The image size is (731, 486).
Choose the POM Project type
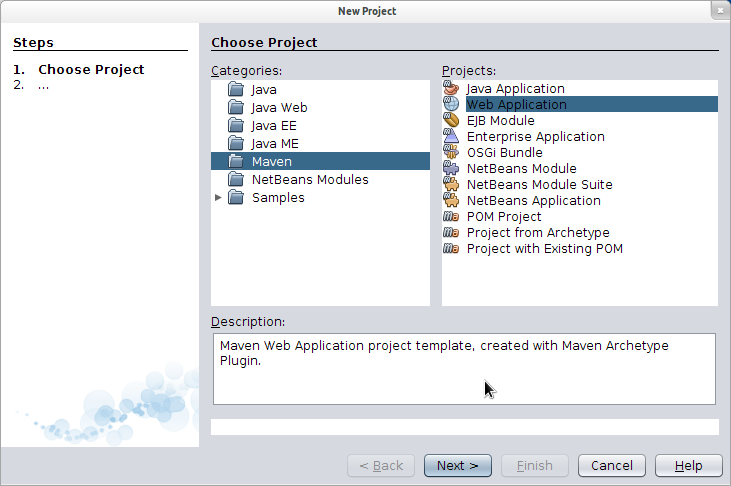pyautogui.click(x=504, y=217)
